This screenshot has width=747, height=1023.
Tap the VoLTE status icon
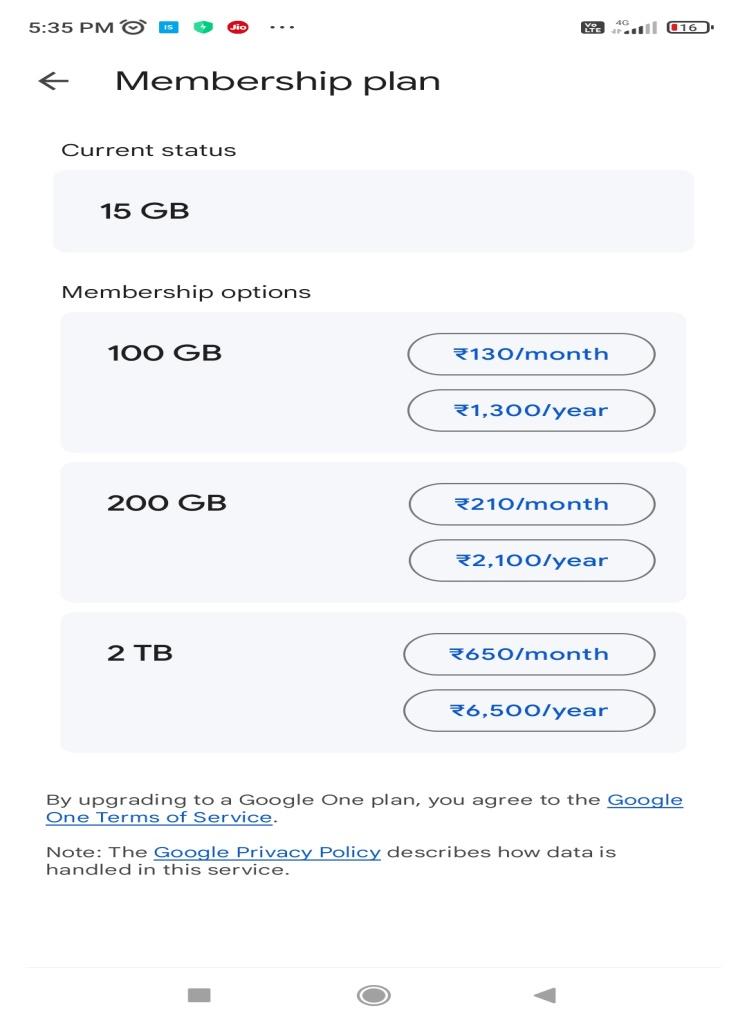(592, 27)
